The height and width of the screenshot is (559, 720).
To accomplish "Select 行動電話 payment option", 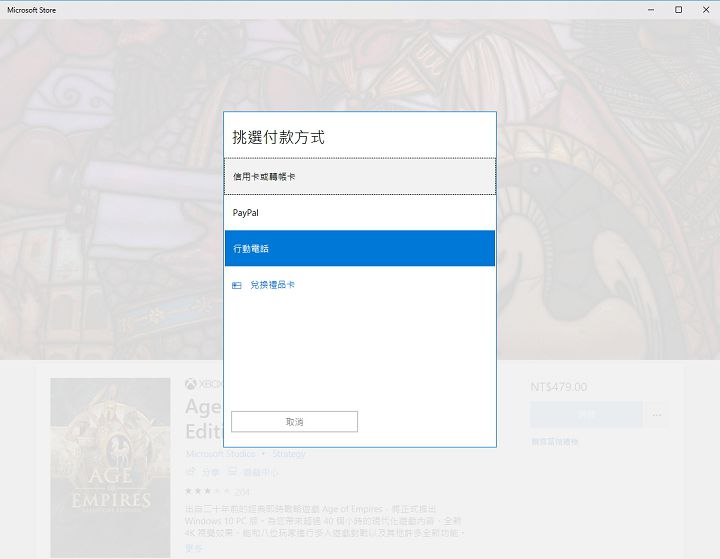I will pyautogui.click(x=360, y=248).
